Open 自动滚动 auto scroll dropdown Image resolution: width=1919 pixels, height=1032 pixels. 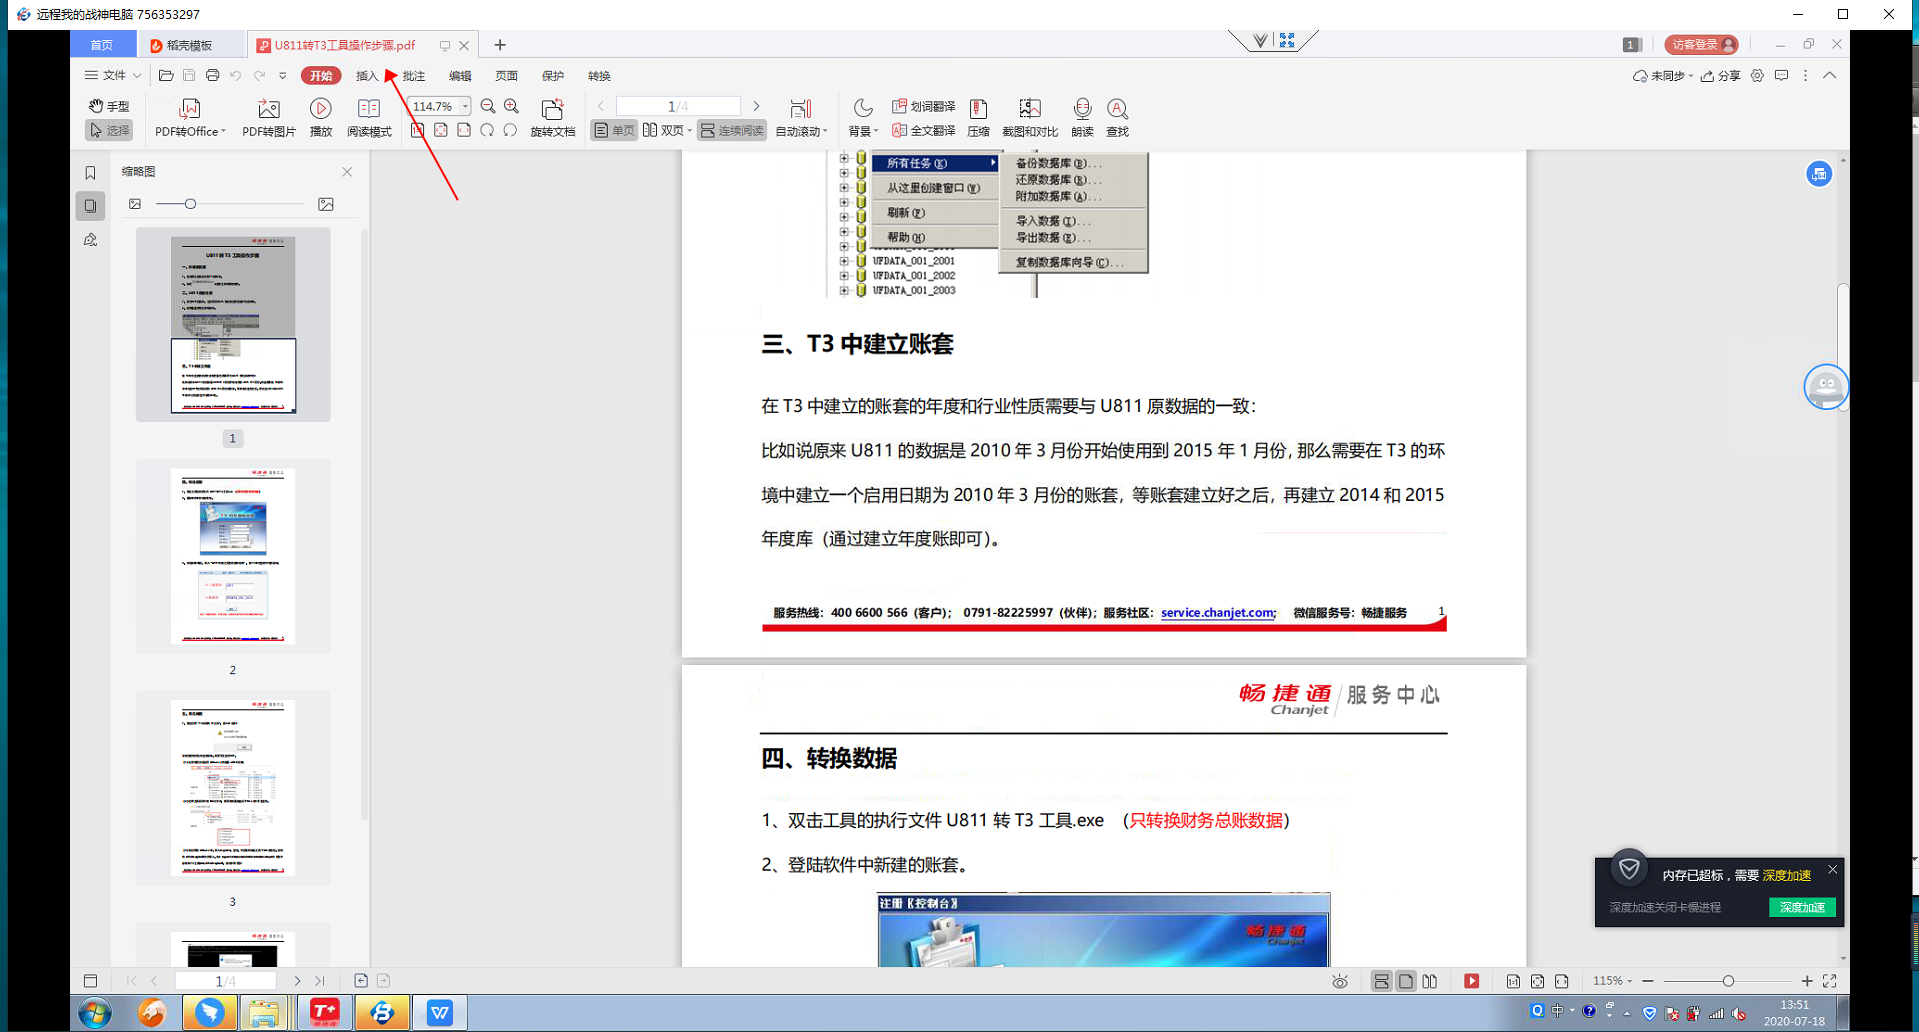(x=801, y=118)
